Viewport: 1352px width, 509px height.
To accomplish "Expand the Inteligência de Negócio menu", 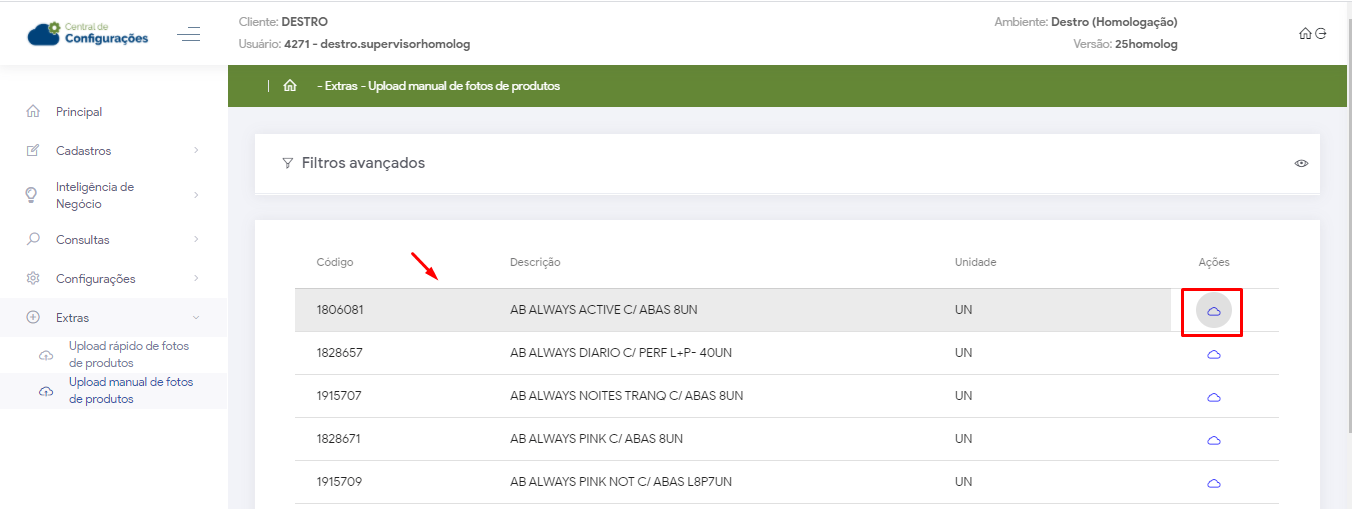I will 112,195.
